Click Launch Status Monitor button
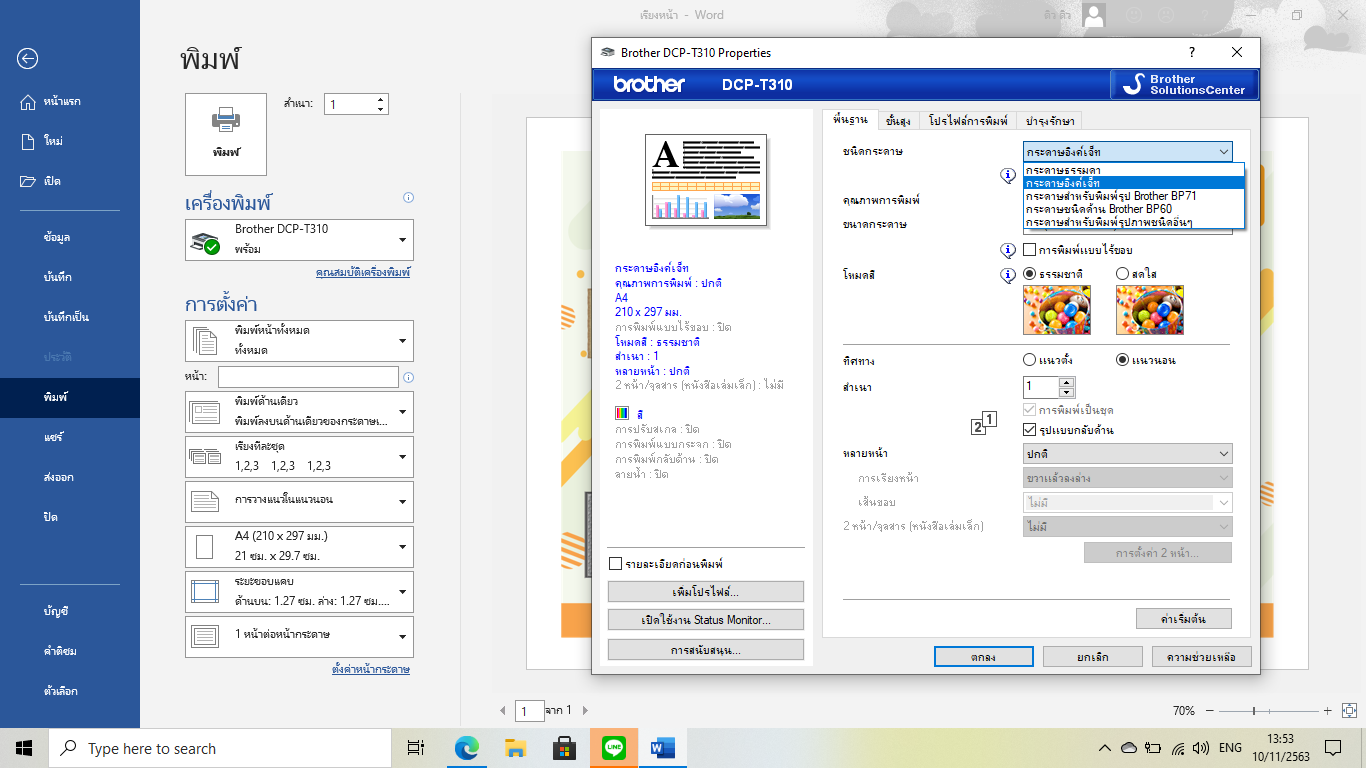 click(x=705, y=620)
